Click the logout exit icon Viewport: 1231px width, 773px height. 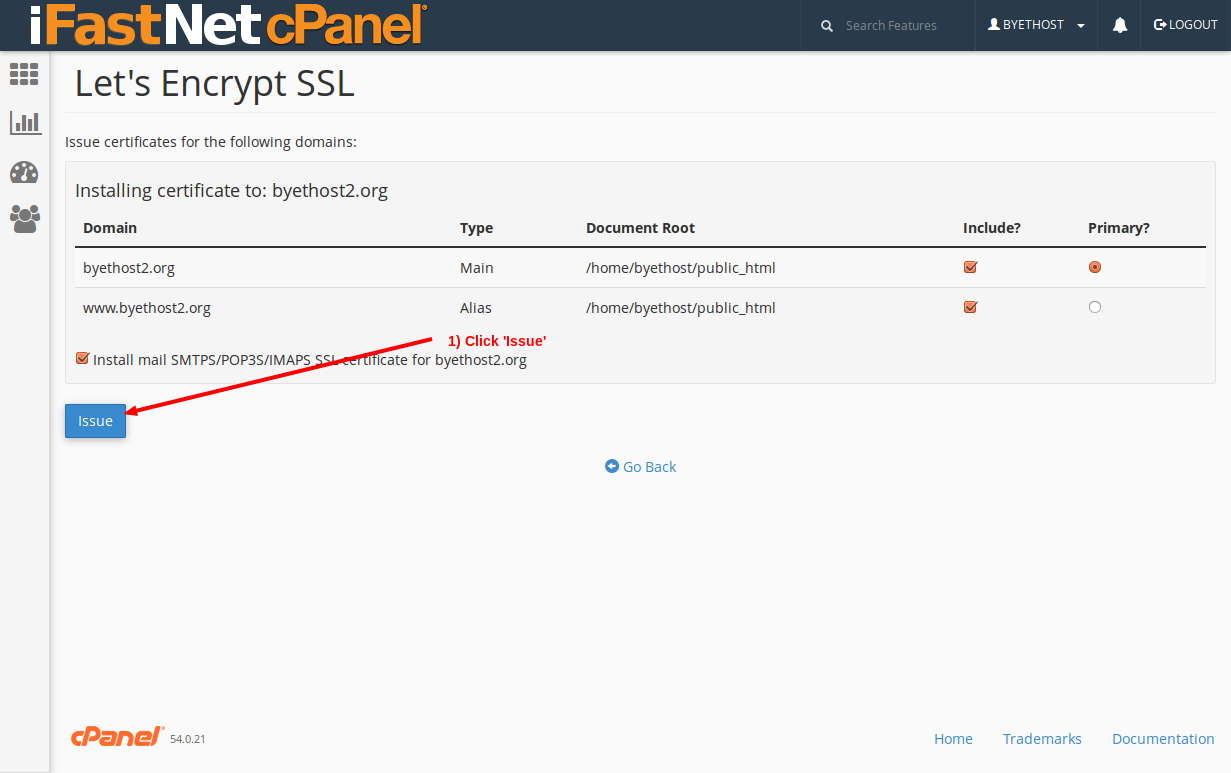pos(1160,25)
